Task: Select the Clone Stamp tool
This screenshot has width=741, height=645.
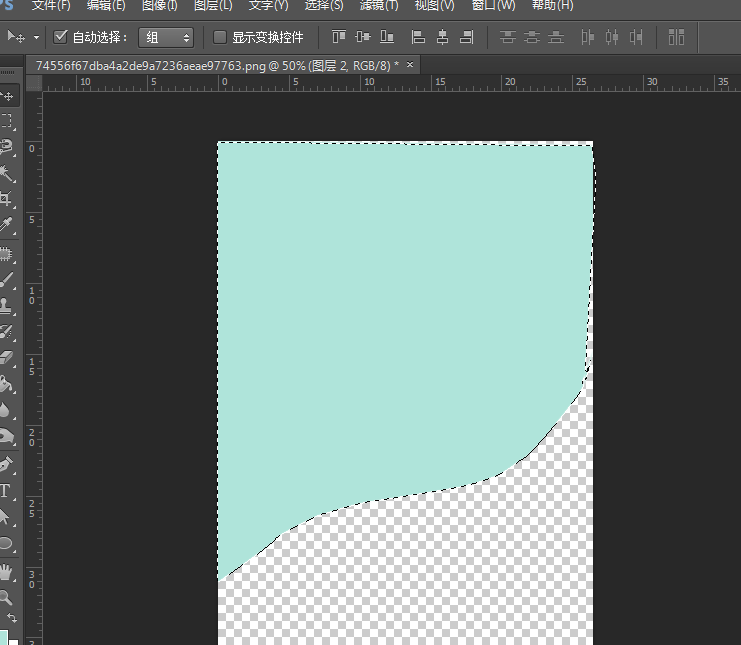Action: pos(7,306)
